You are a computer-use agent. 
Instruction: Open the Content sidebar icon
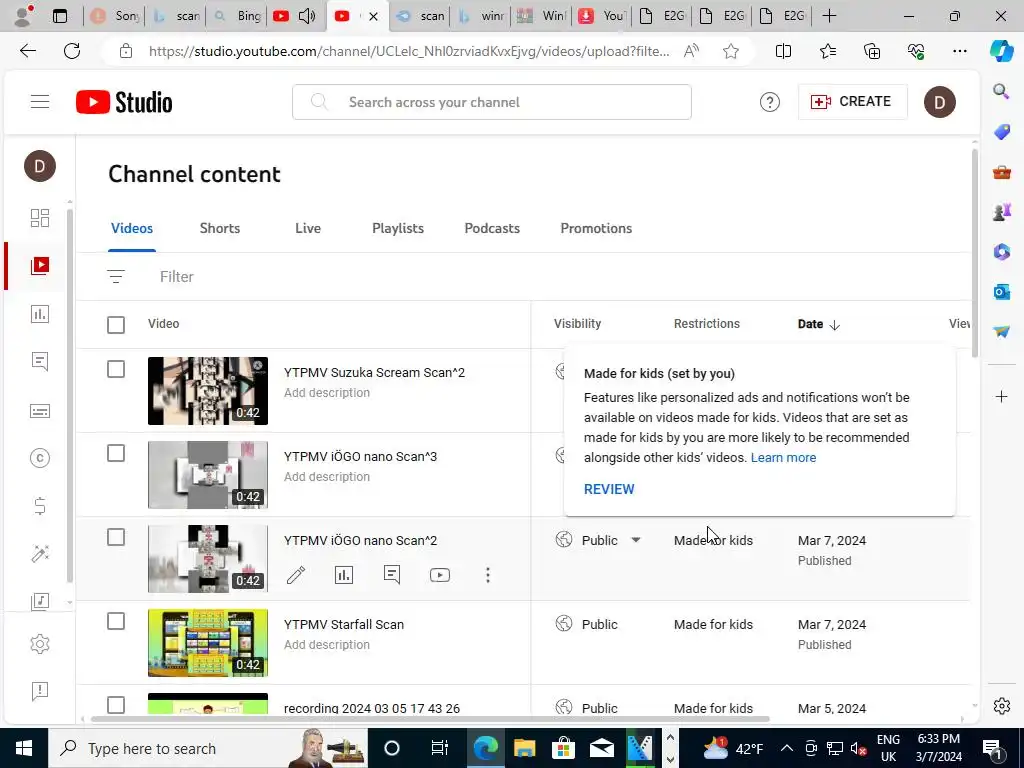point(40,265)
